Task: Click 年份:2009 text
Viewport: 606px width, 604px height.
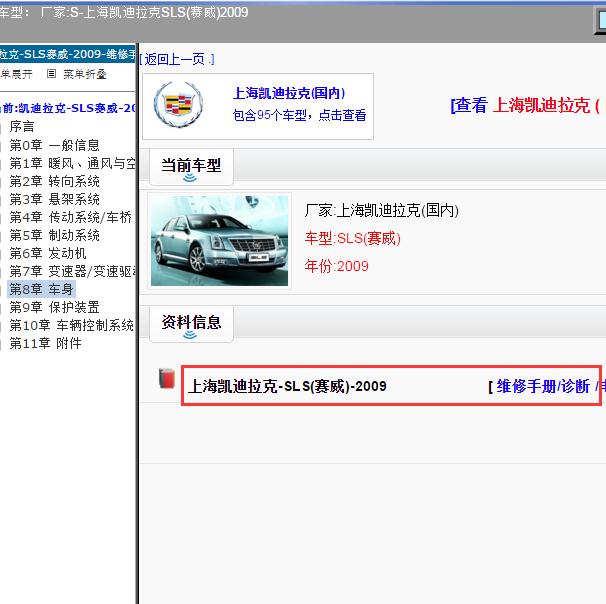Action: 337,266
